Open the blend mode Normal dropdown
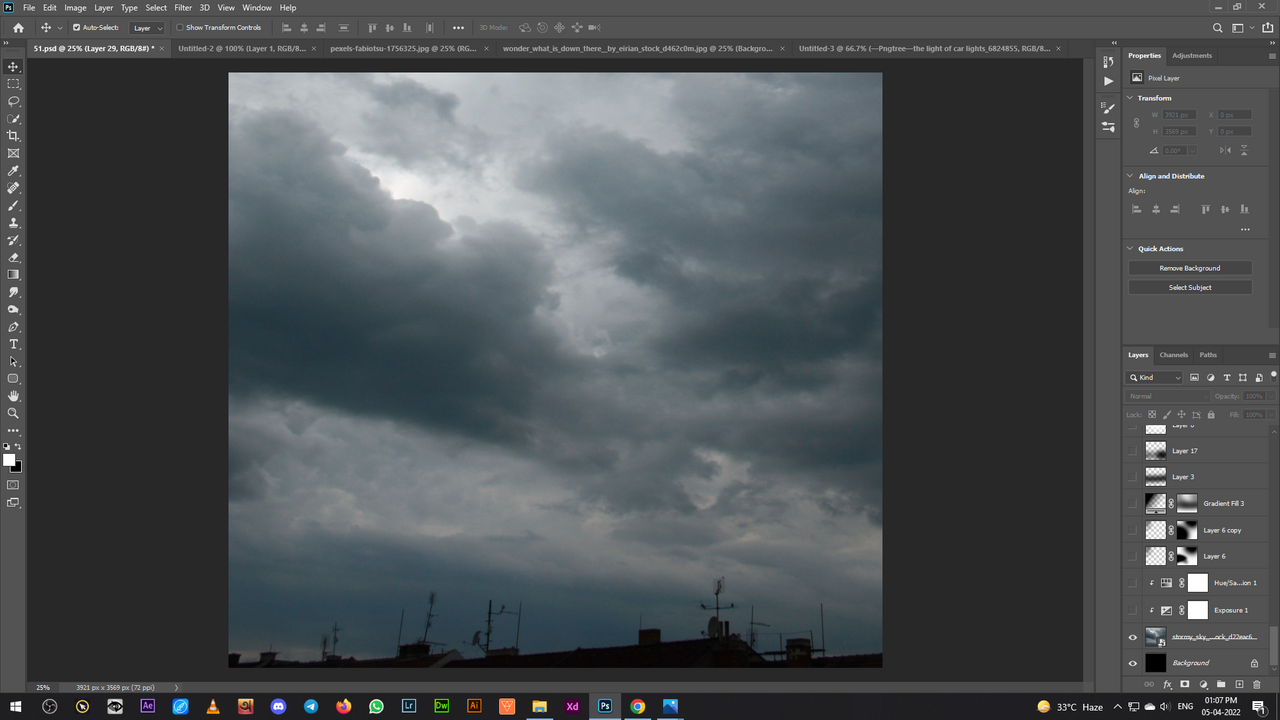This screenshot has width=1280, height=720. [x=1168, y=396]
